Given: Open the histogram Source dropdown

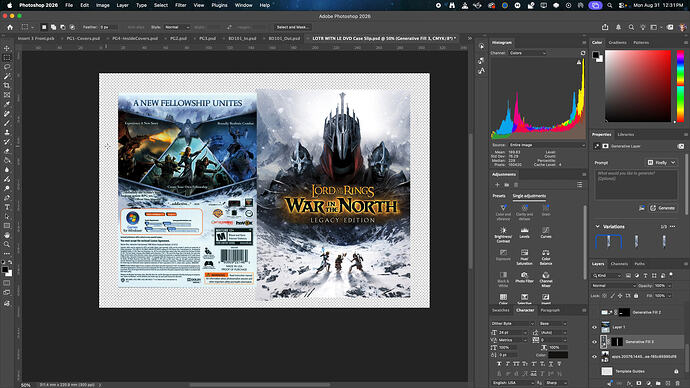Looking at the screenshot, I should (x=547, y=145).
